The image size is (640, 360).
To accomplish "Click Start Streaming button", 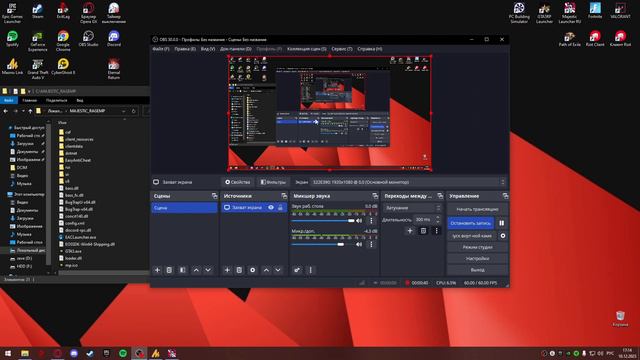I will tap(477, 209).
